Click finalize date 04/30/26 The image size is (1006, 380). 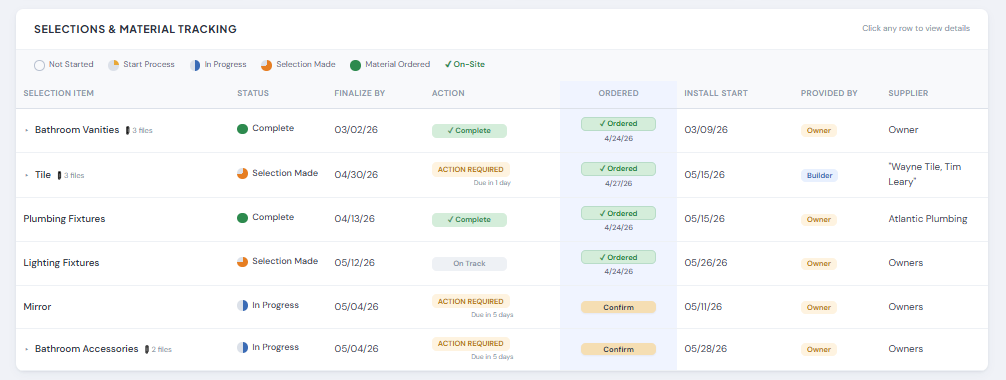(x=356, y=175)
